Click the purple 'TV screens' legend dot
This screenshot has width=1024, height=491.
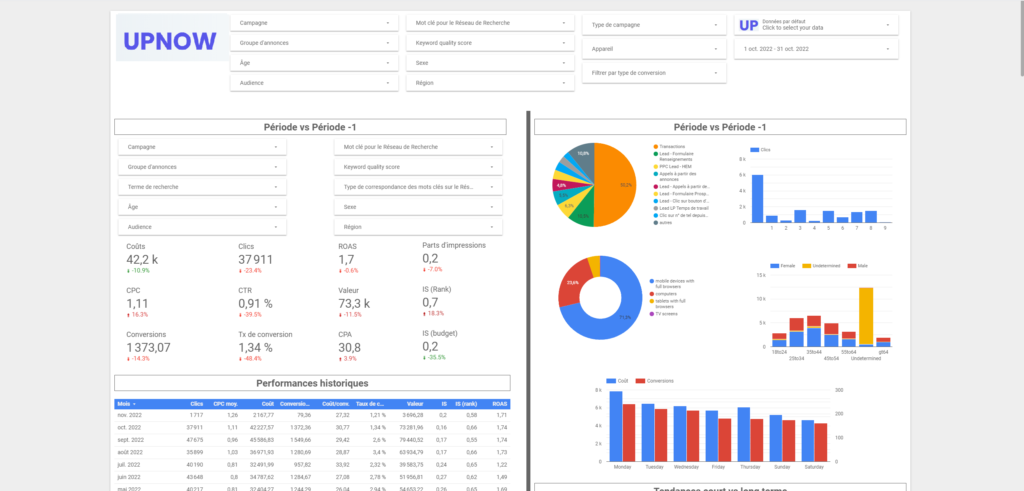pos(652,314)
